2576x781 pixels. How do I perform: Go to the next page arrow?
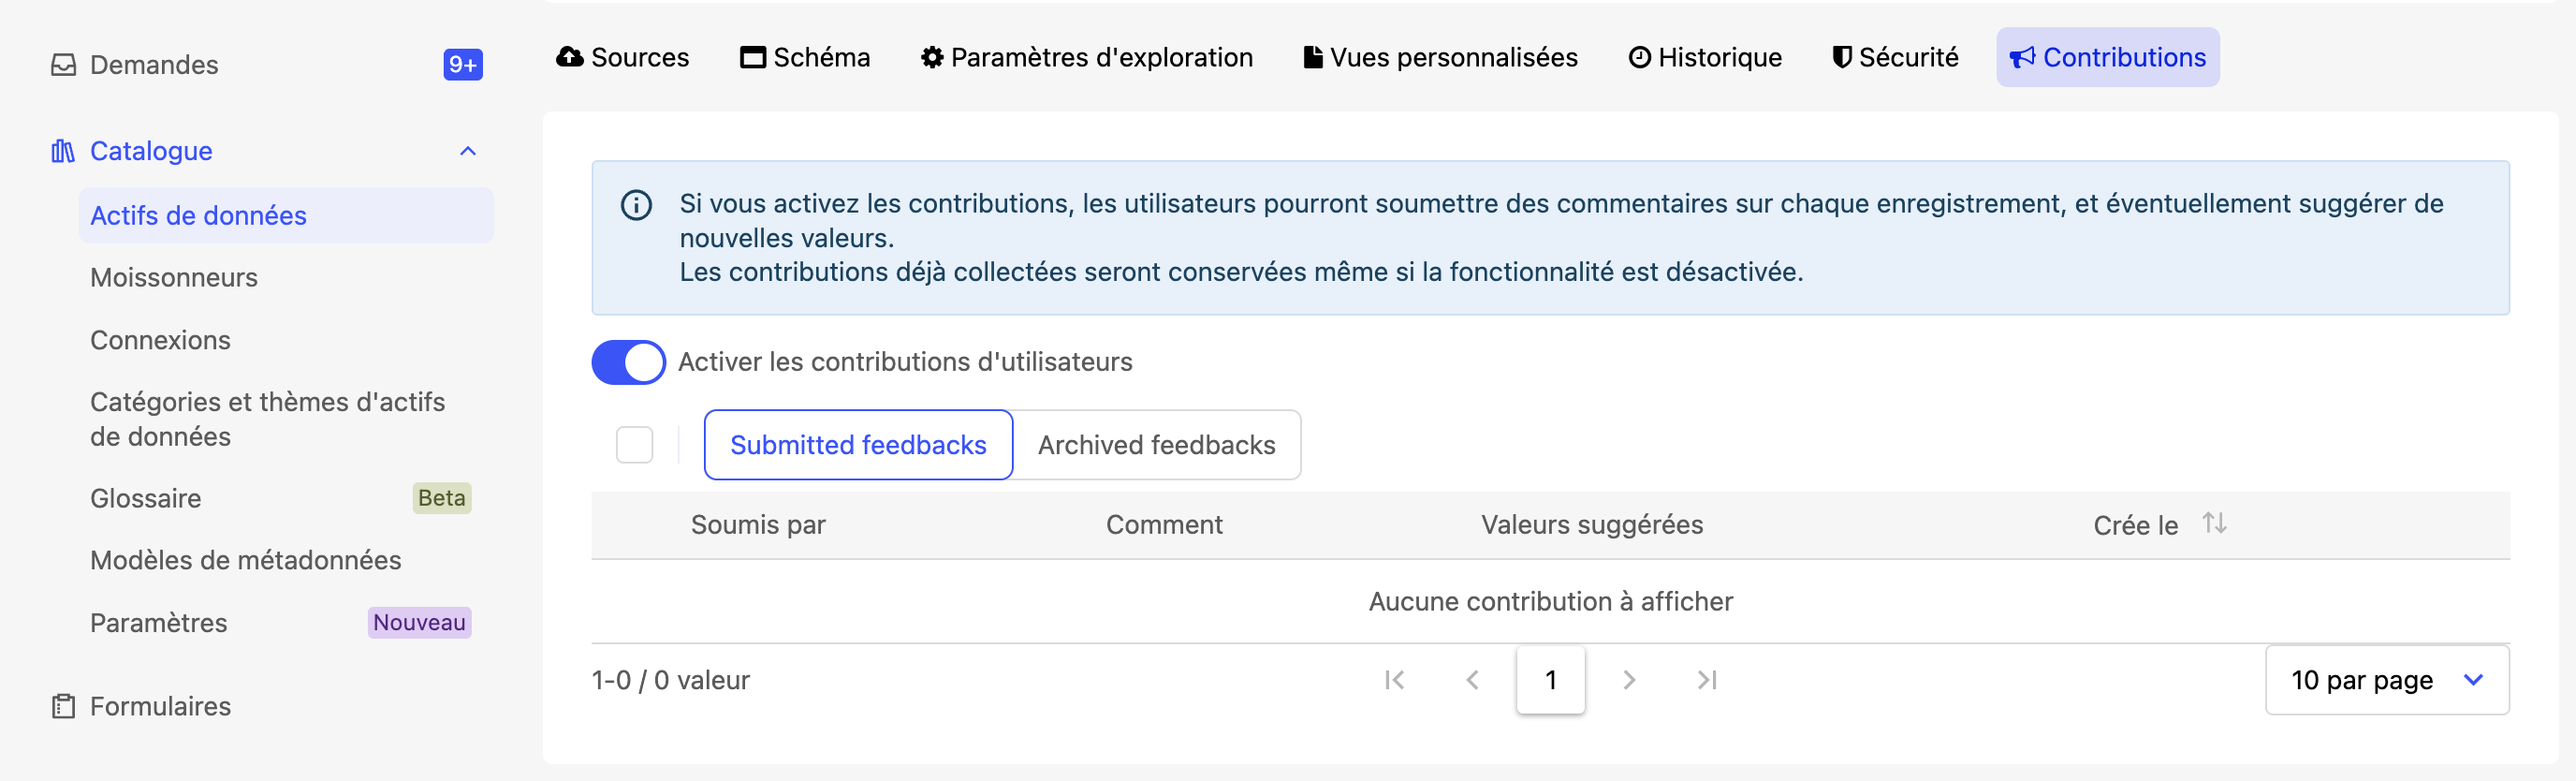click(x=1629, y=680)
